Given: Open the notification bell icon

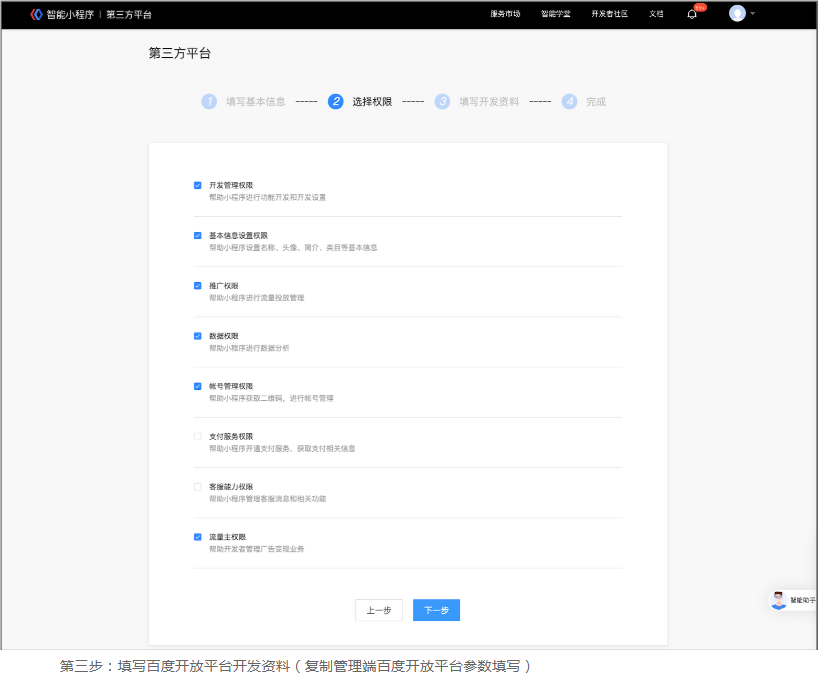Looking at the screenshot, I should 692,14.
